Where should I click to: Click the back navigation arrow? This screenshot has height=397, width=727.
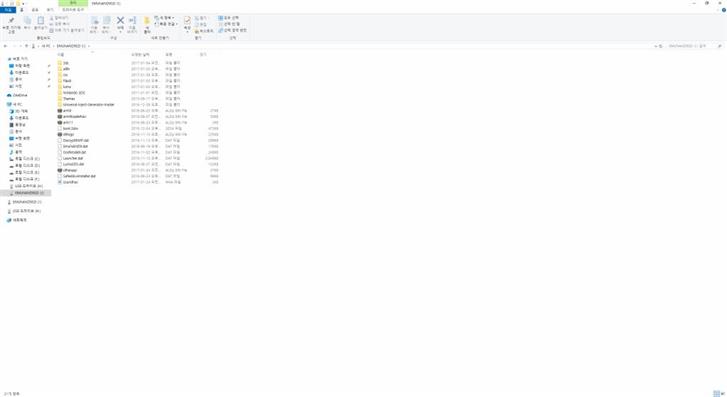5,46
